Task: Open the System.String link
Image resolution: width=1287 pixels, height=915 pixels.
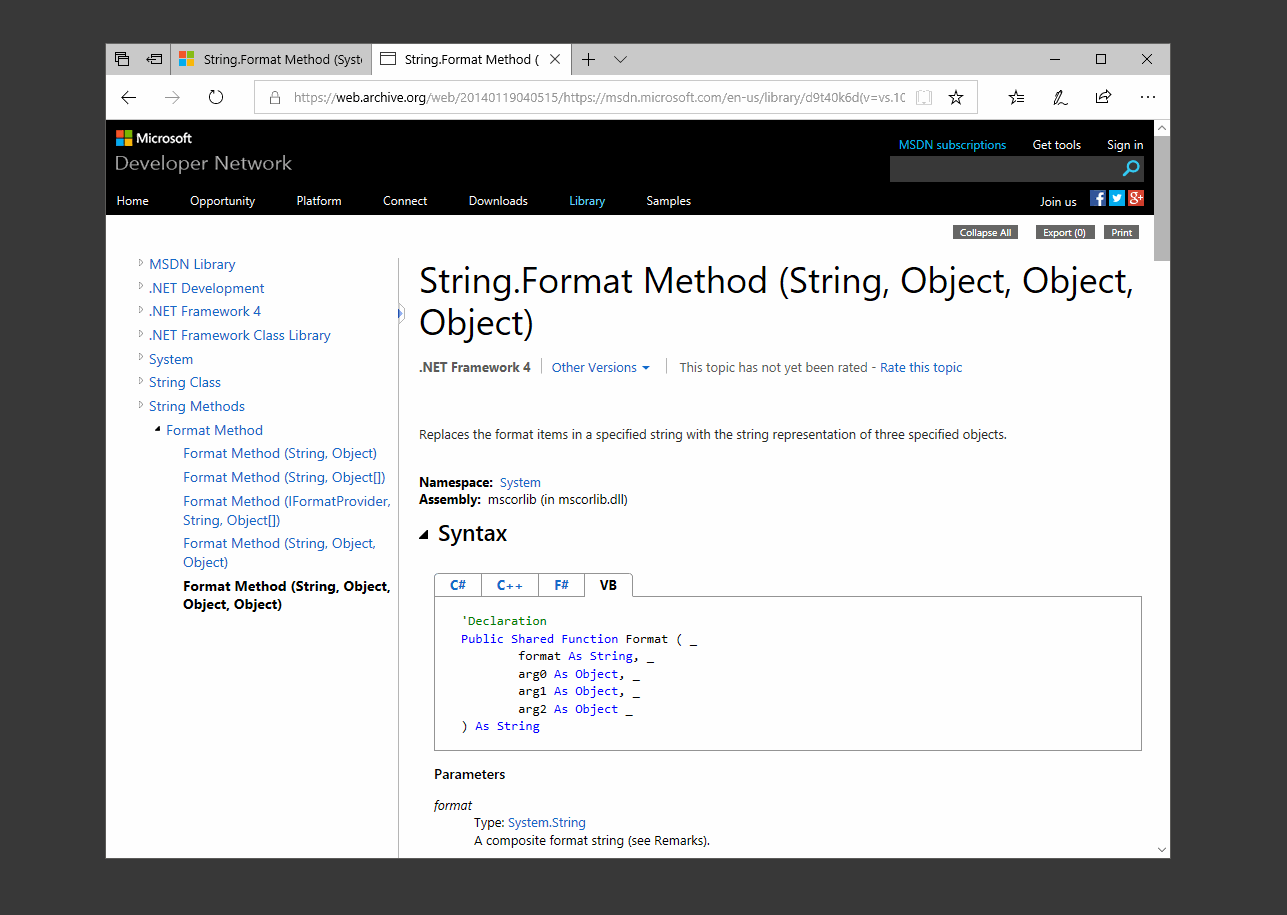Action: pyautogui.click(x=546, y=822)
